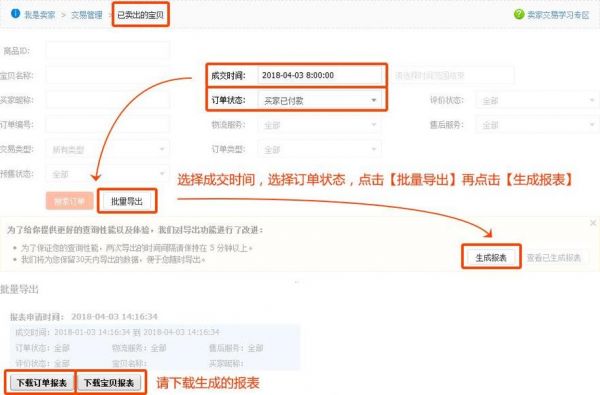Open the 售后服务 dropdown
The width and height of the screenshot is (600, 395).
click(x=537, y=125)
